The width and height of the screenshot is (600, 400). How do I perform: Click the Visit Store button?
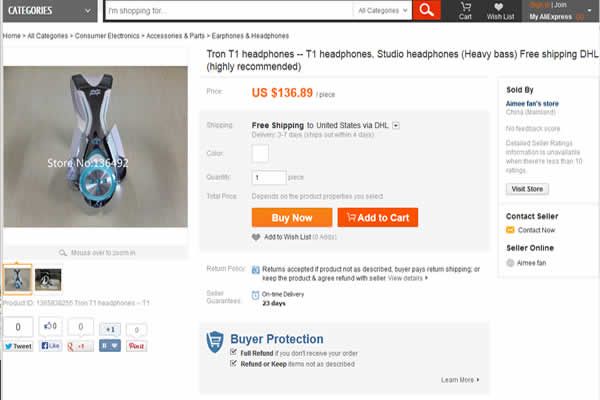click(x=527, y=189)
